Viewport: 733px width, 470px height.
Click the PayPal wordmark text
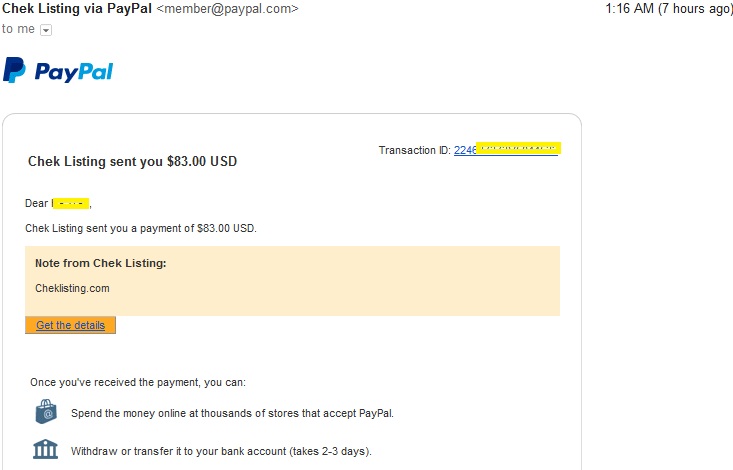(74, 71)
